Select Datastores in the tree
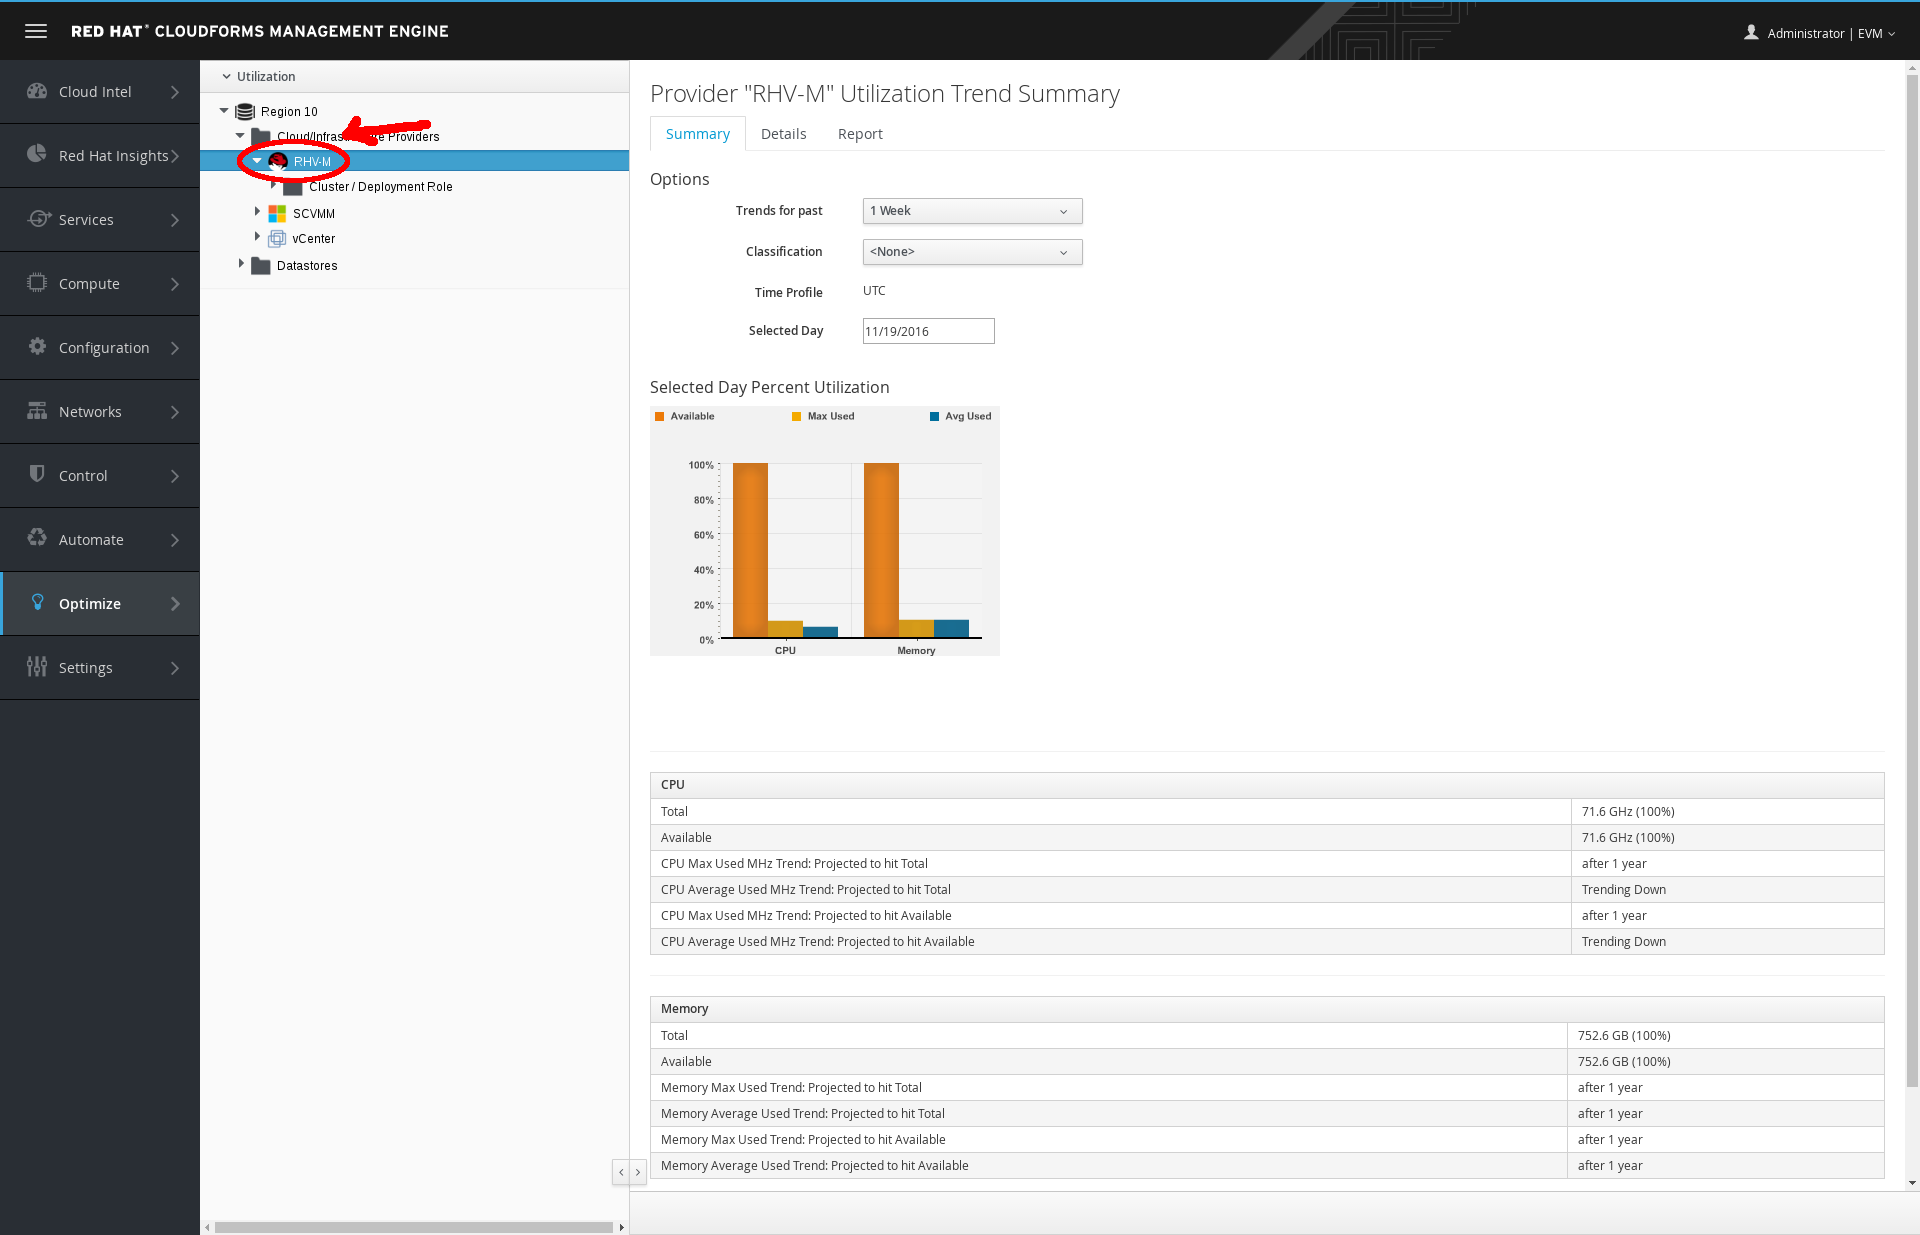The image size is (1920, 1235). click(x=307, y=266)
